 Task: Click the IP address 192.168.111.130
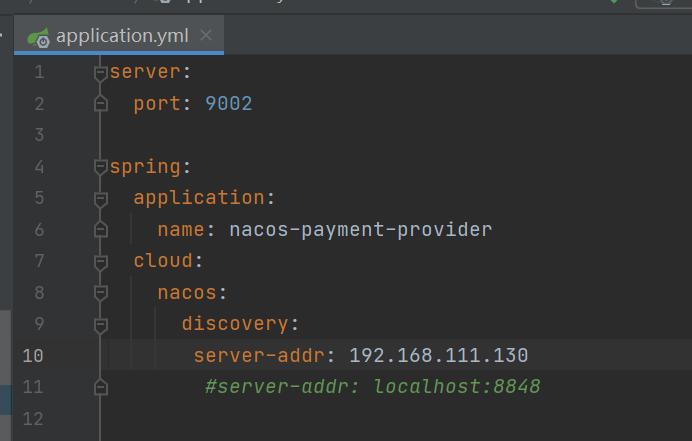click(x=439, y=356)
